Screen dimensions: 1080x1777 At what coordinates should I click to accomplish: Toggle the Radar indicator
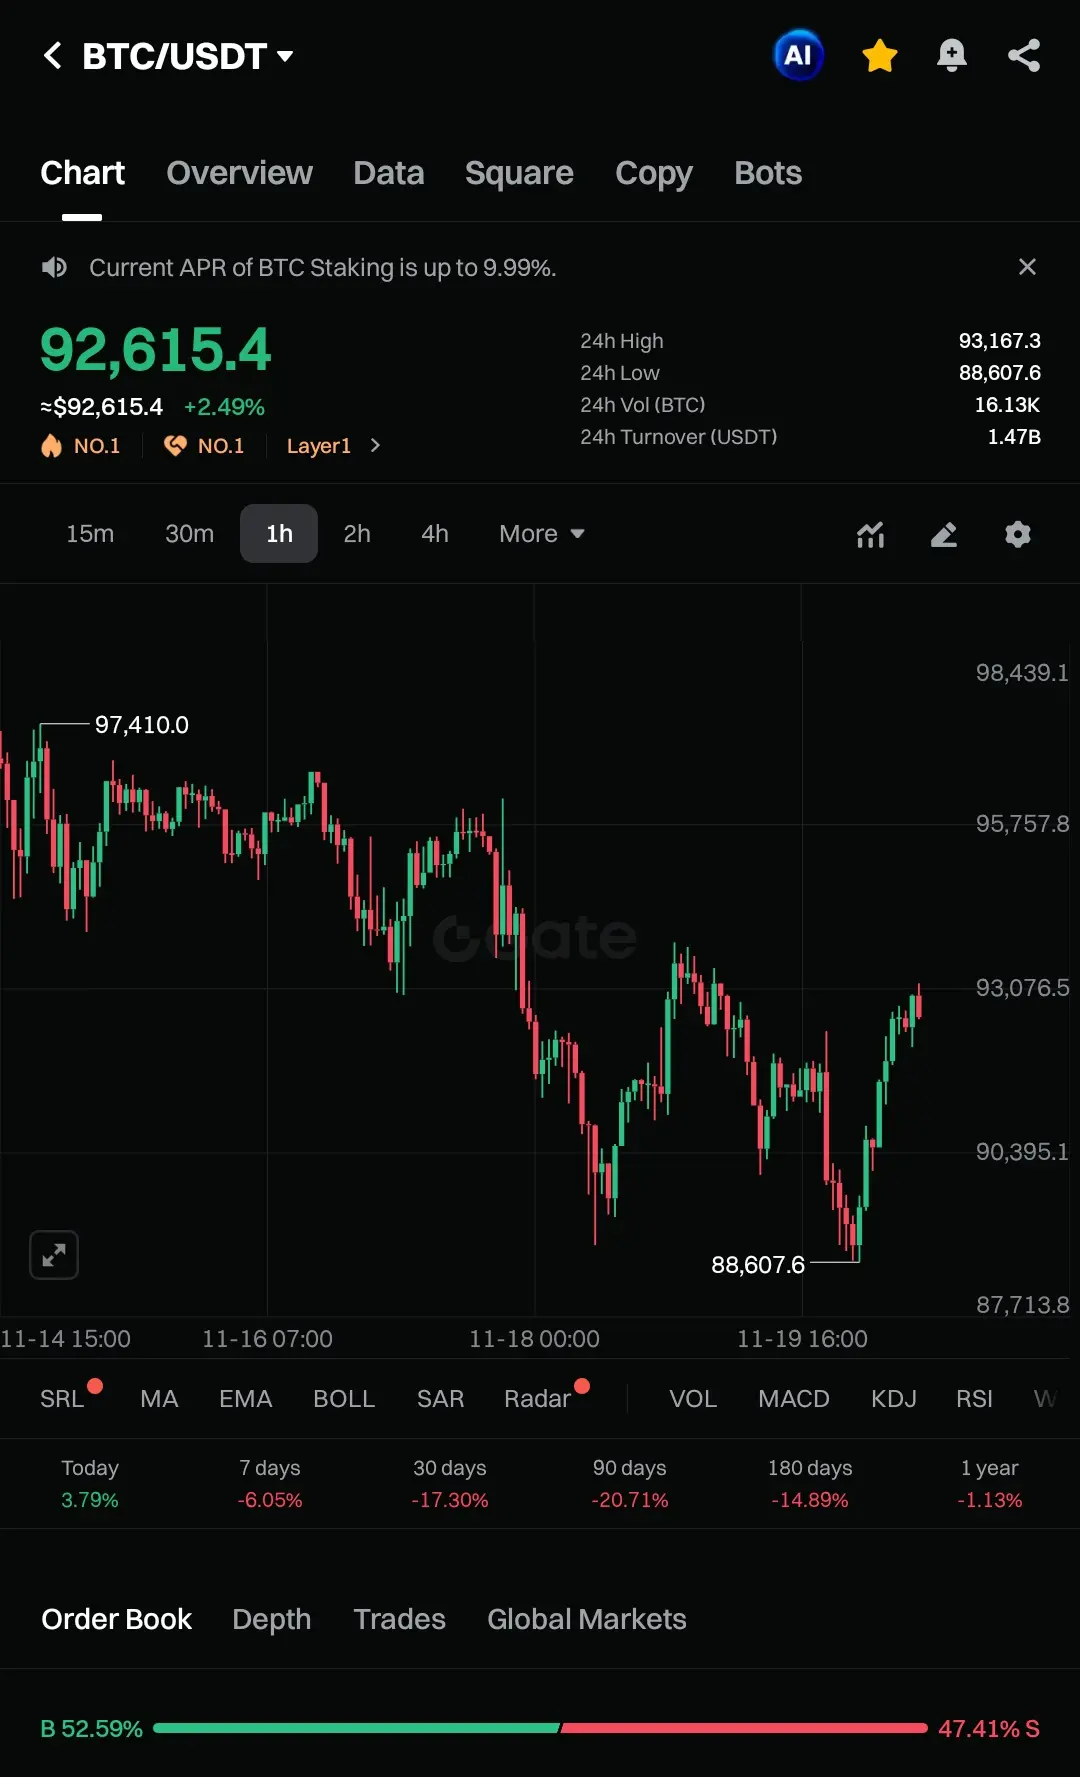pos(538,1399)
